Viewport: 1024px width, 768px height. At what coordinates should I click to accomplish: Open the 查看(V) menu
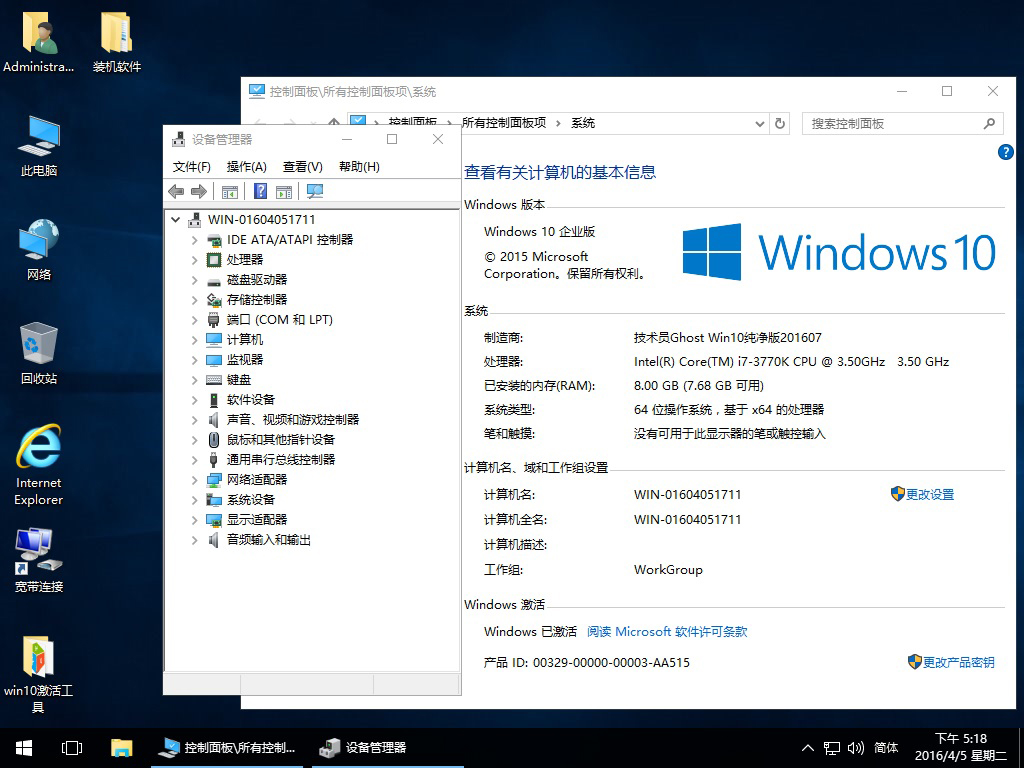pos(302,167)
